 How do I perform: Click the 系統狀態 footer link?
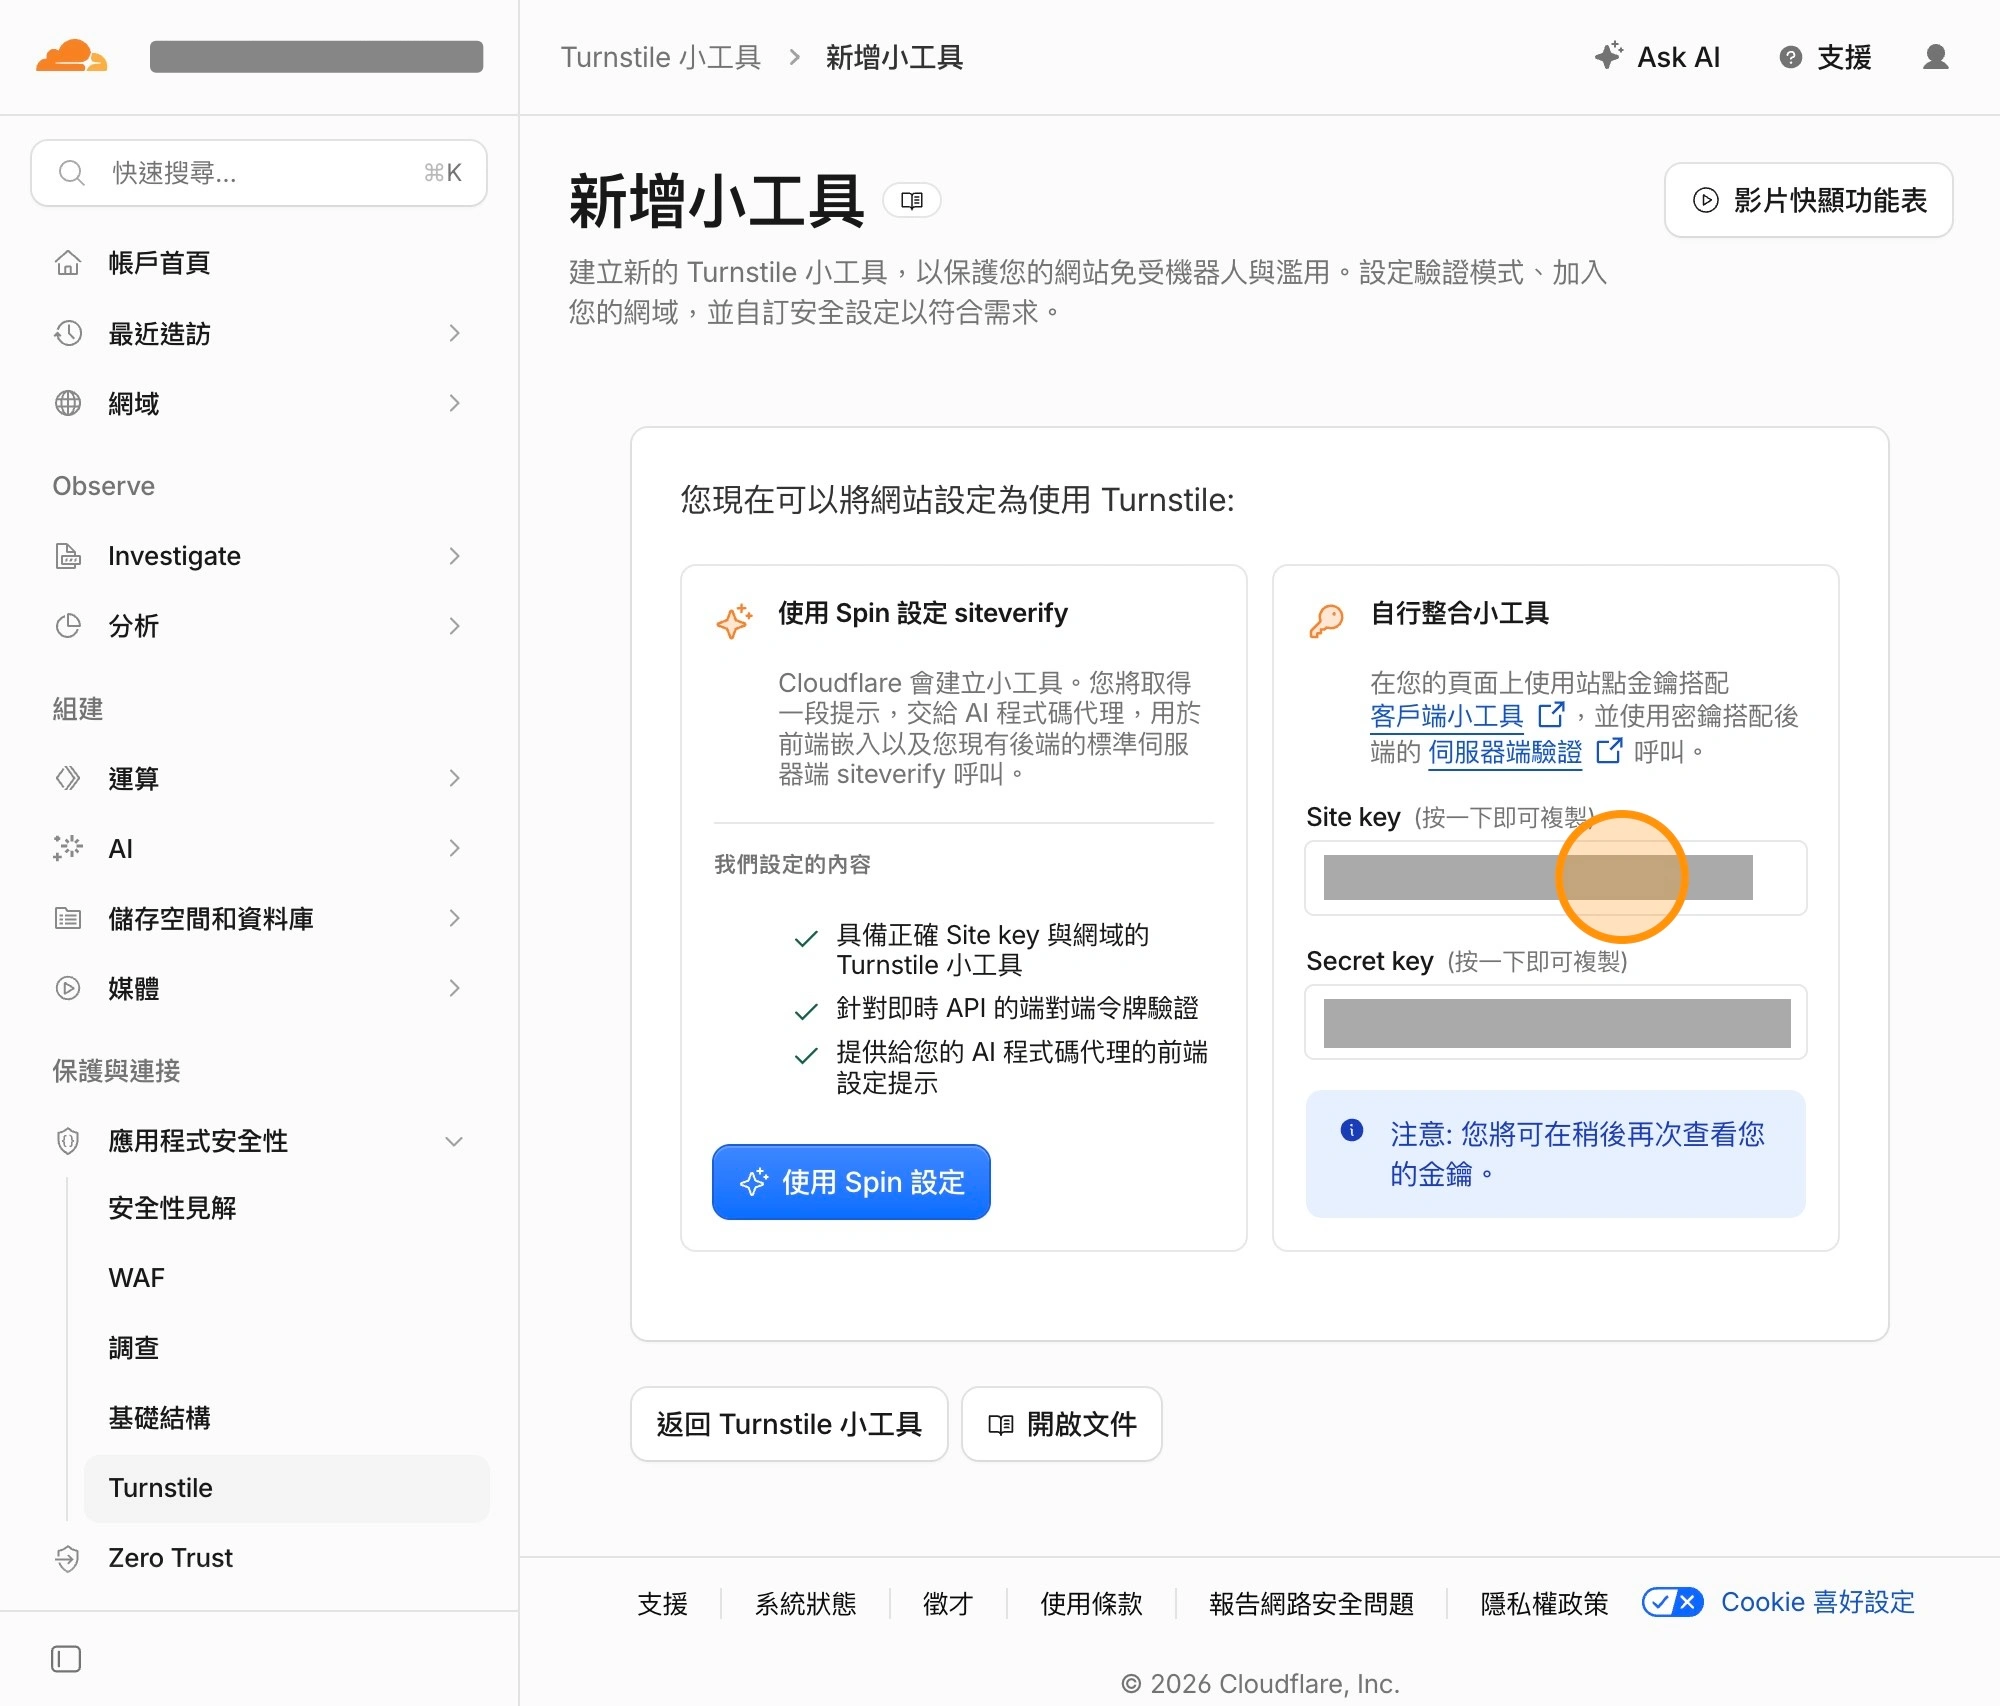tap(805, 1604)
